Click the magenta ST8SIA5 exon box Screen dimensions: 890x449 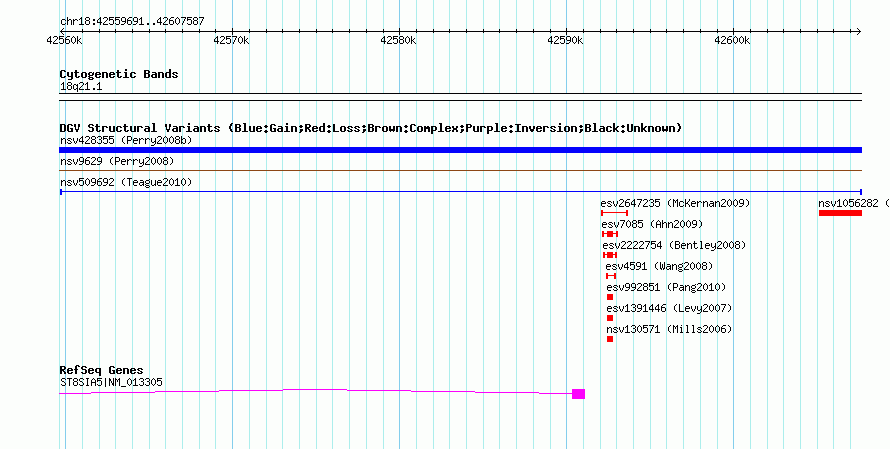coord(578,394)
